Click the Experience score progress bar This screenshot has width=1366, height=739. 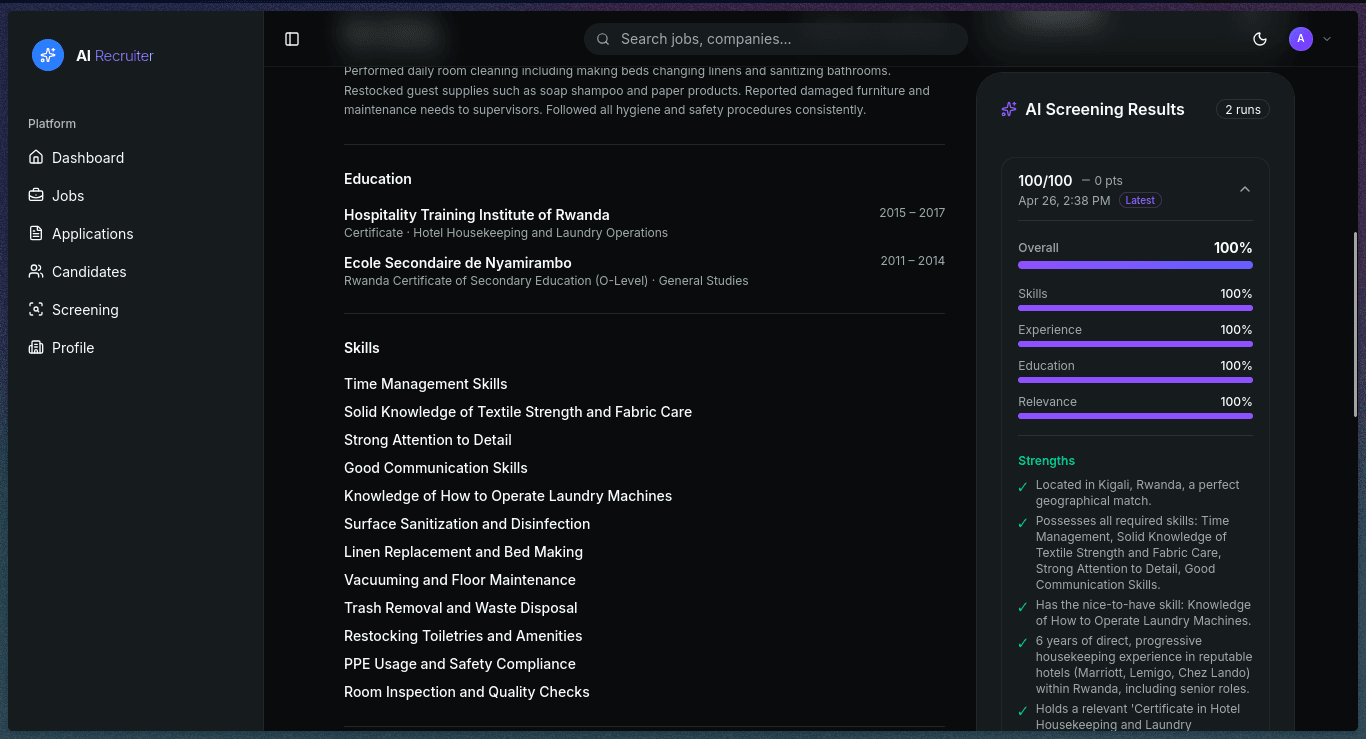coord(1135,344)
